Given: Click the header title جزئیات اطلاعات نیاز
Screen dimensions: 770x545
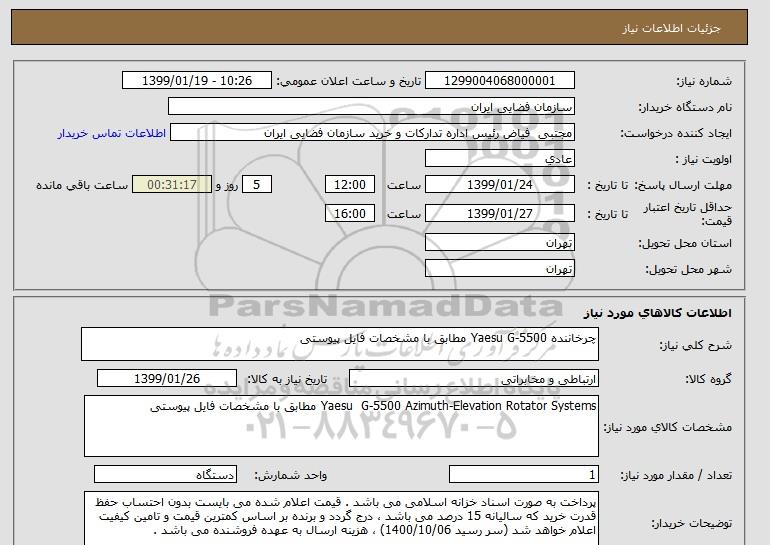Looking at the screenshot, I should click(671, 28).
